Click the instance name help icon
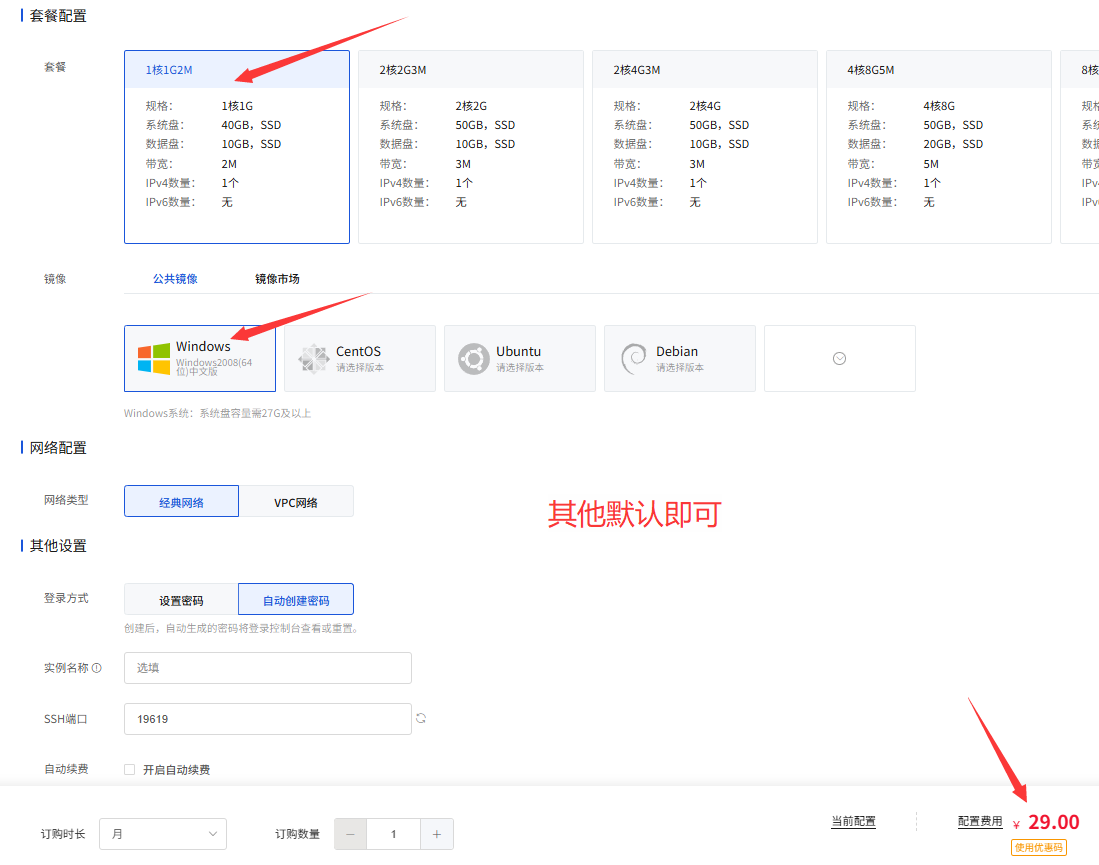 [x=97, y=668]
